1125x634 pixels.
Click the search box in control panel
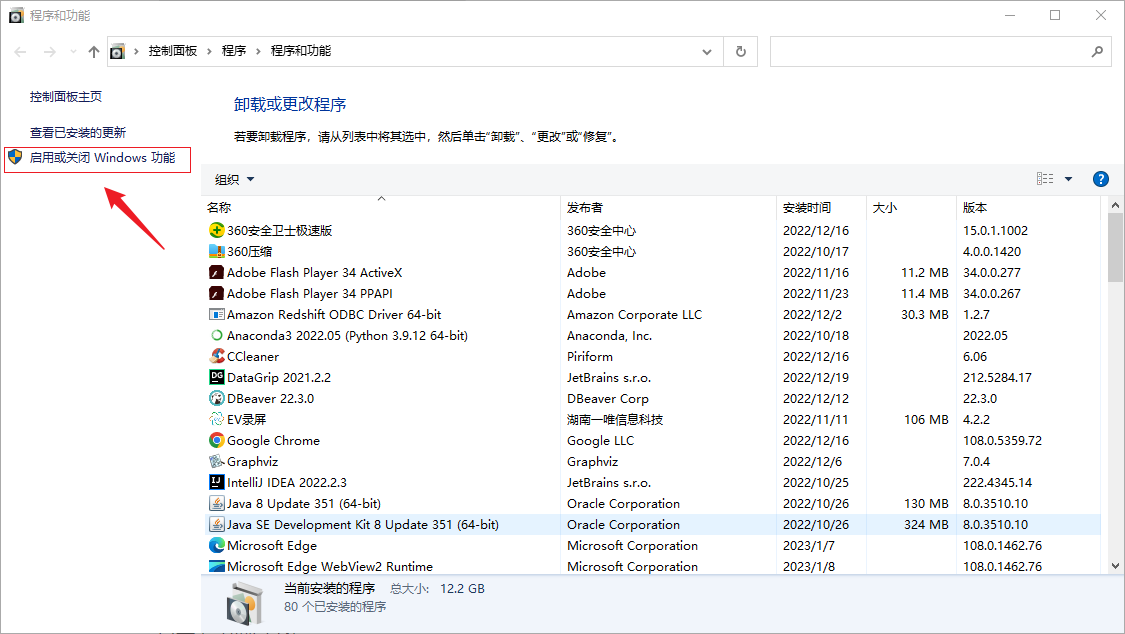930,51
